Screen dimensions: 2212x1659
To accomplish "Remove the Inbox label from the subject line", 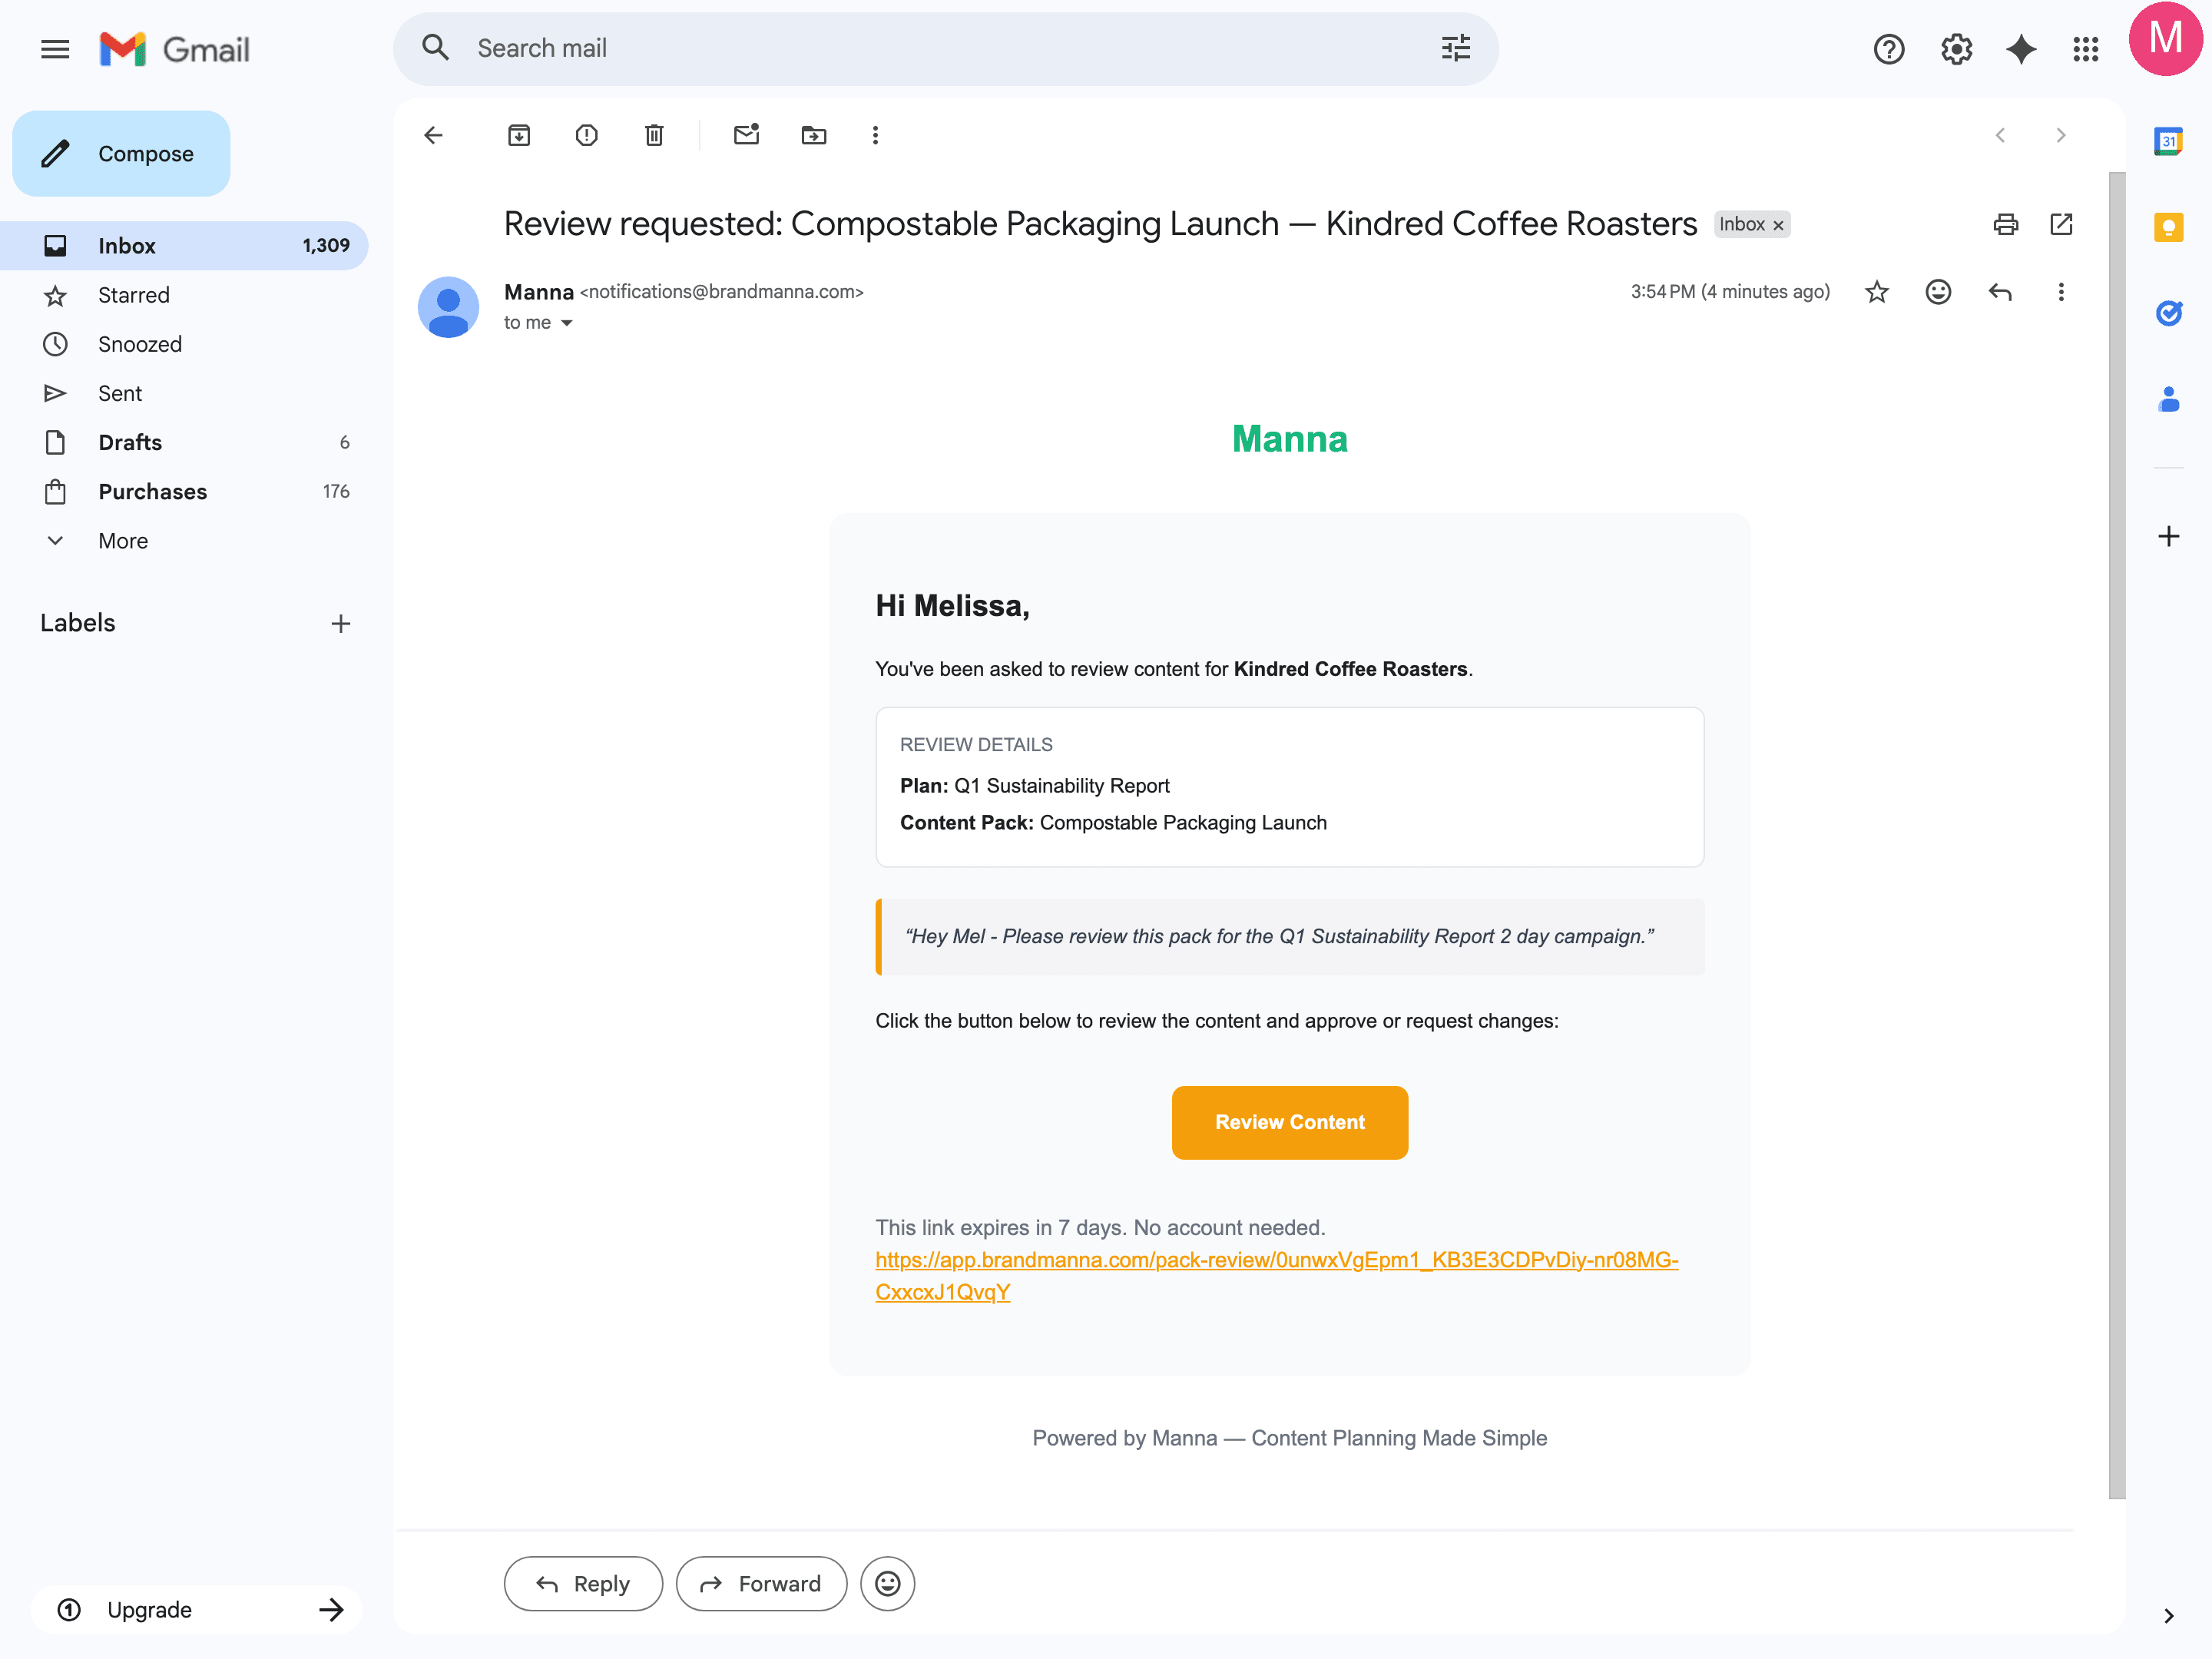I will [1779, 224].
